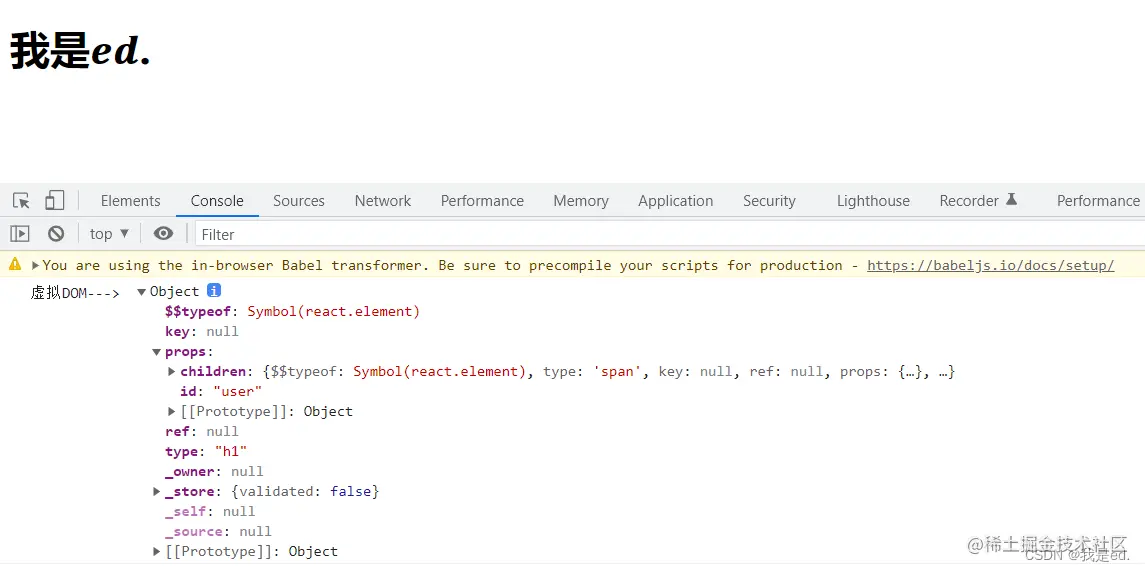Open live expression eye icon
Screen dimensions: 1145x572
click(164, 234)
